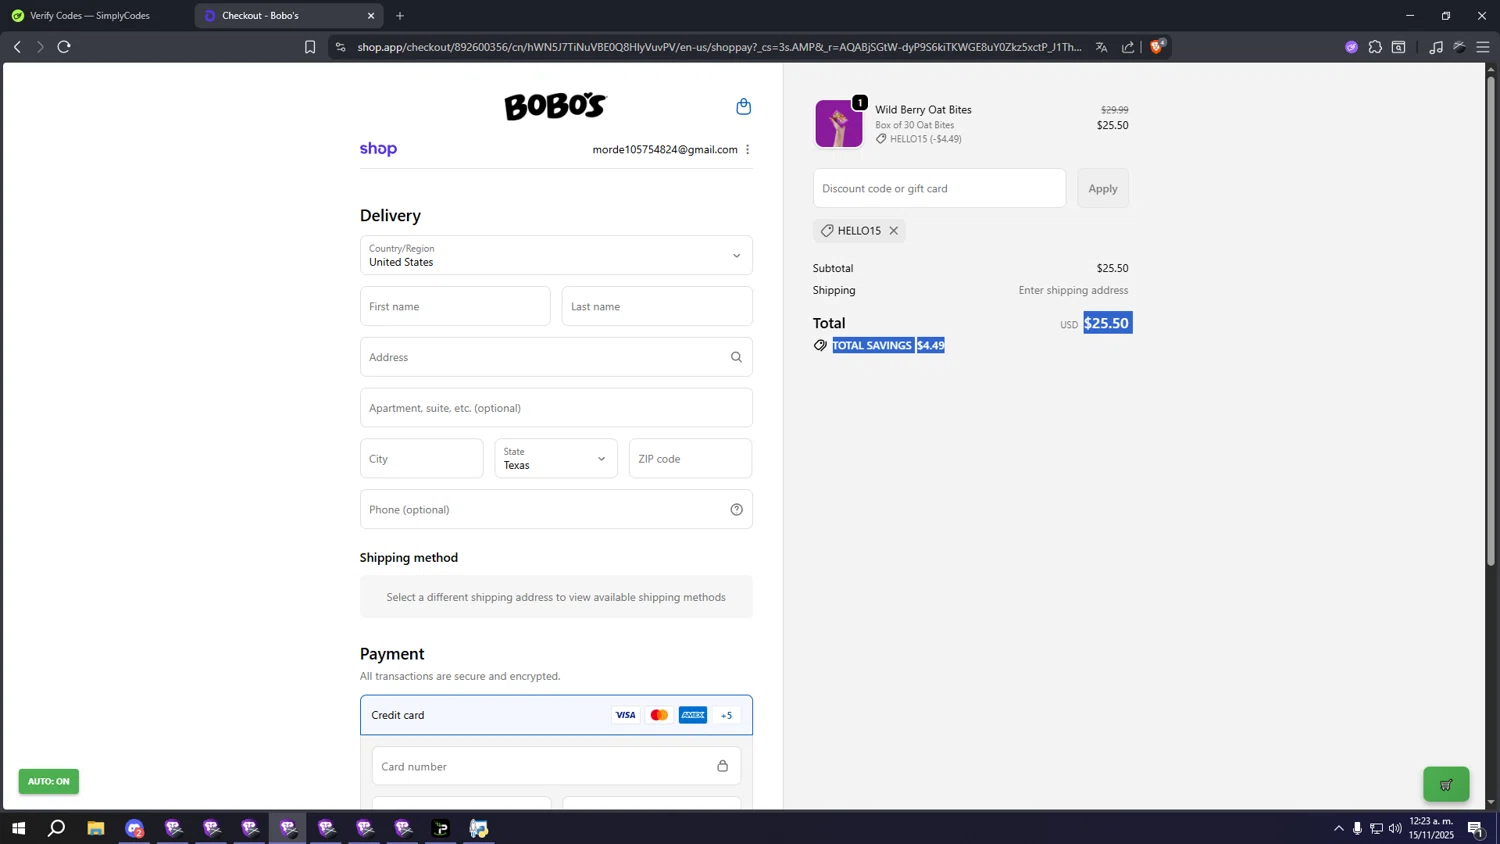Click the green cart floating button
The height and width of the screenshot is (844, 1500).
pos(1446,784)
